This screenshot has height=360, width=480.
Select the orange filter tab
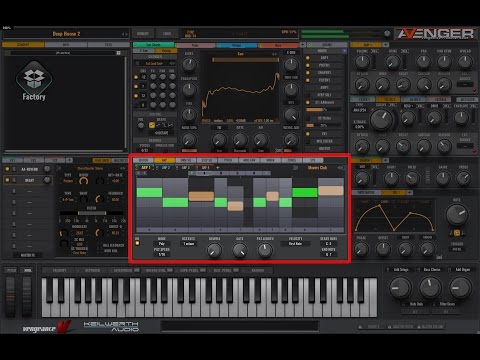[388, 99]
